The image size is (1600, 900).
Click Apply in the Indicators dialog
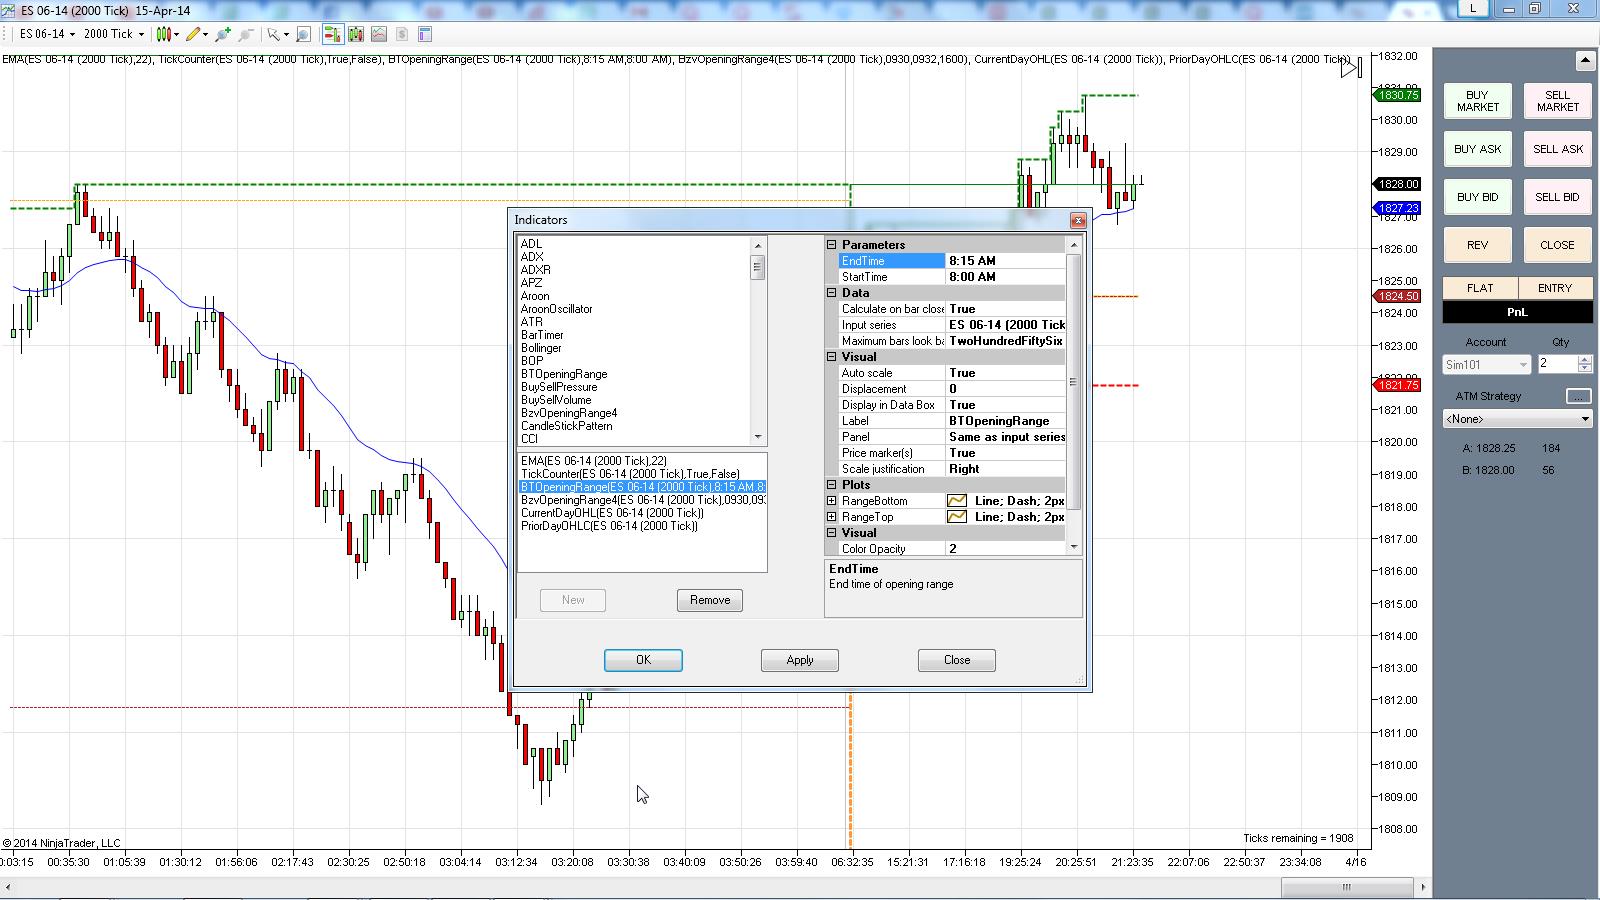point(800,660)
